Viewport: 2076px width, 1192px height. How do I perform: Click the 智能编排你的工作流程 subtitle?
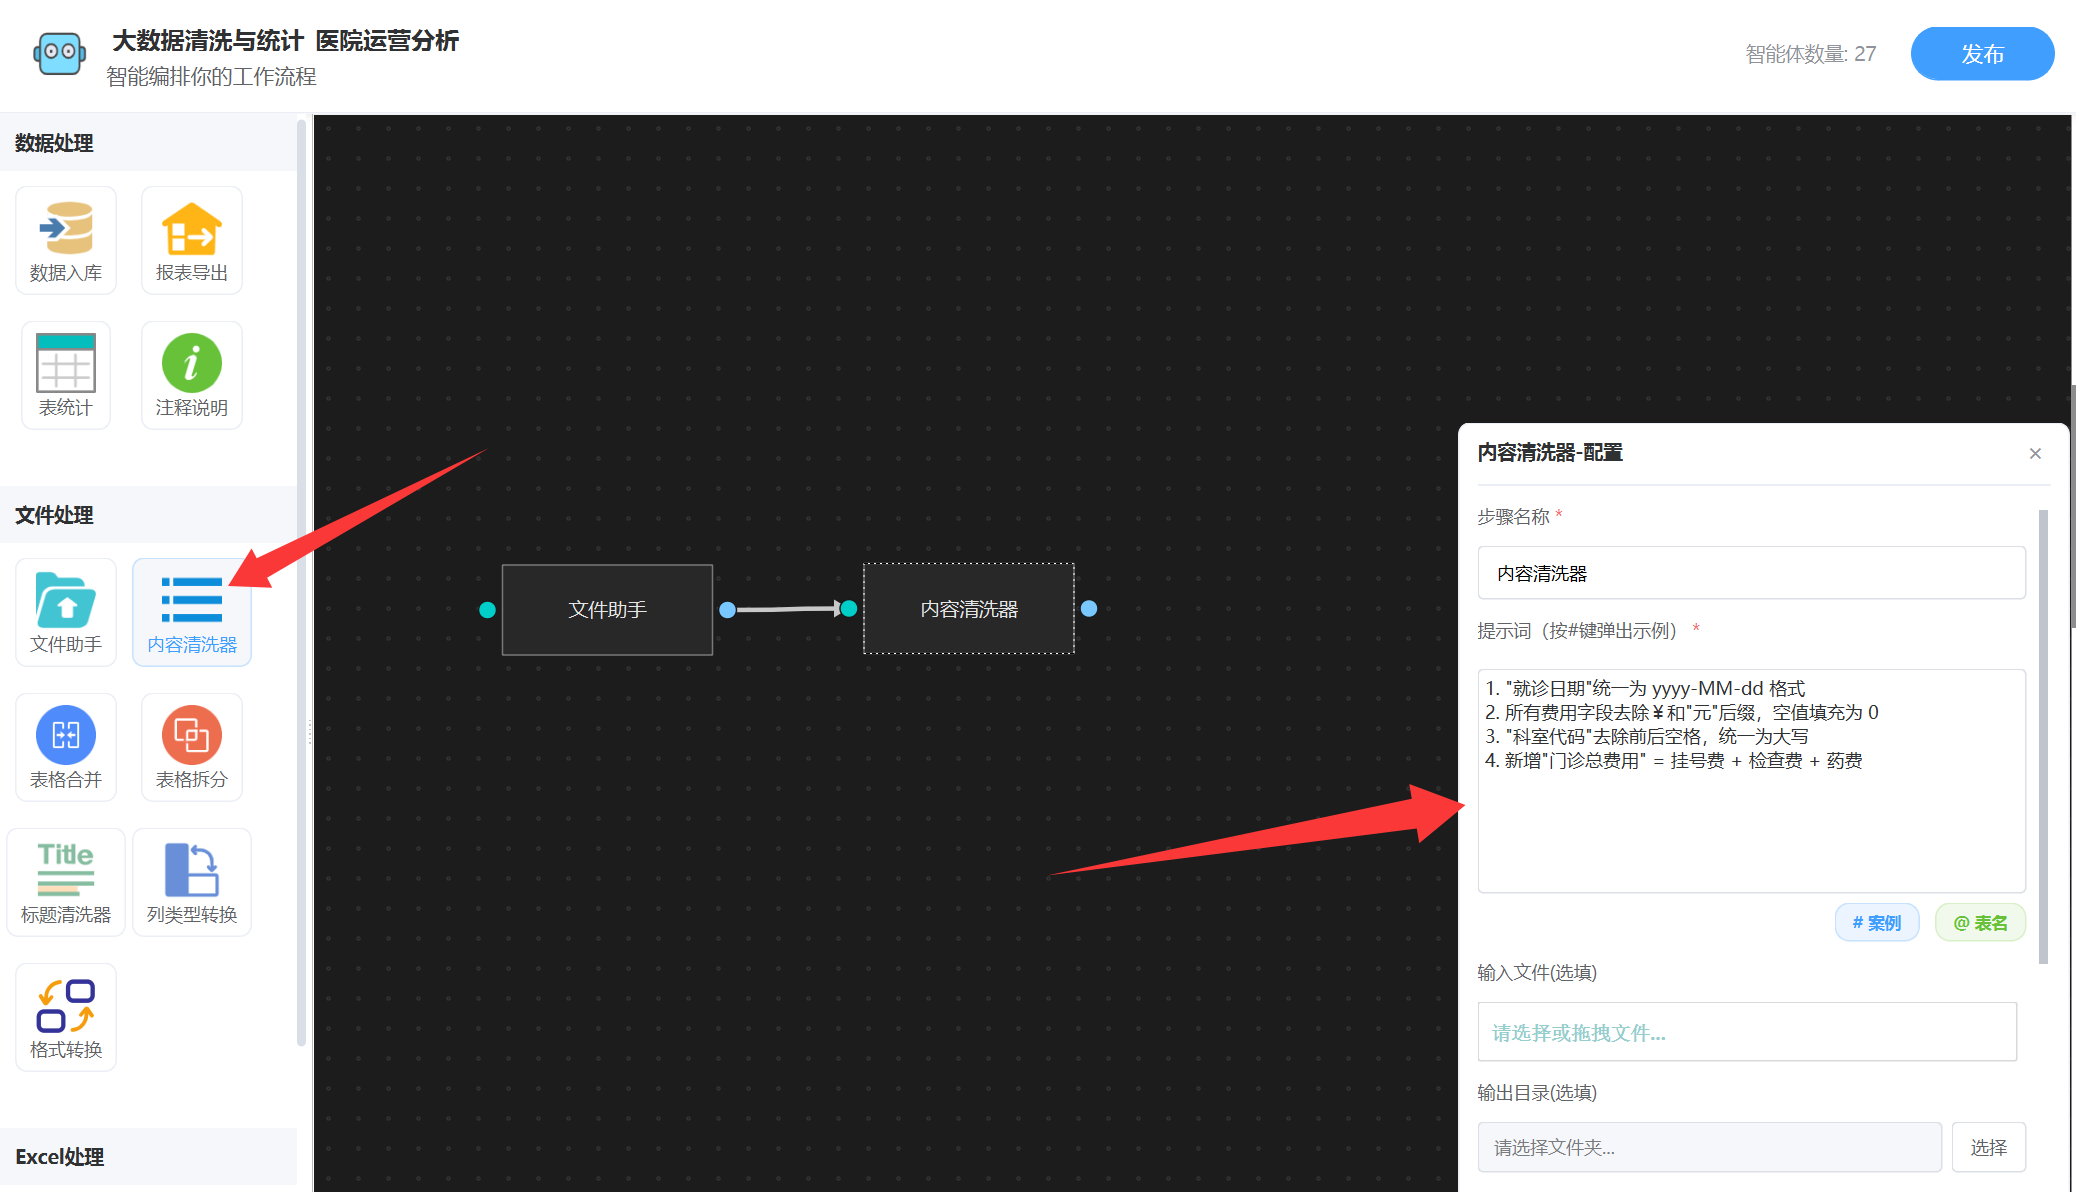click(211, 77)
